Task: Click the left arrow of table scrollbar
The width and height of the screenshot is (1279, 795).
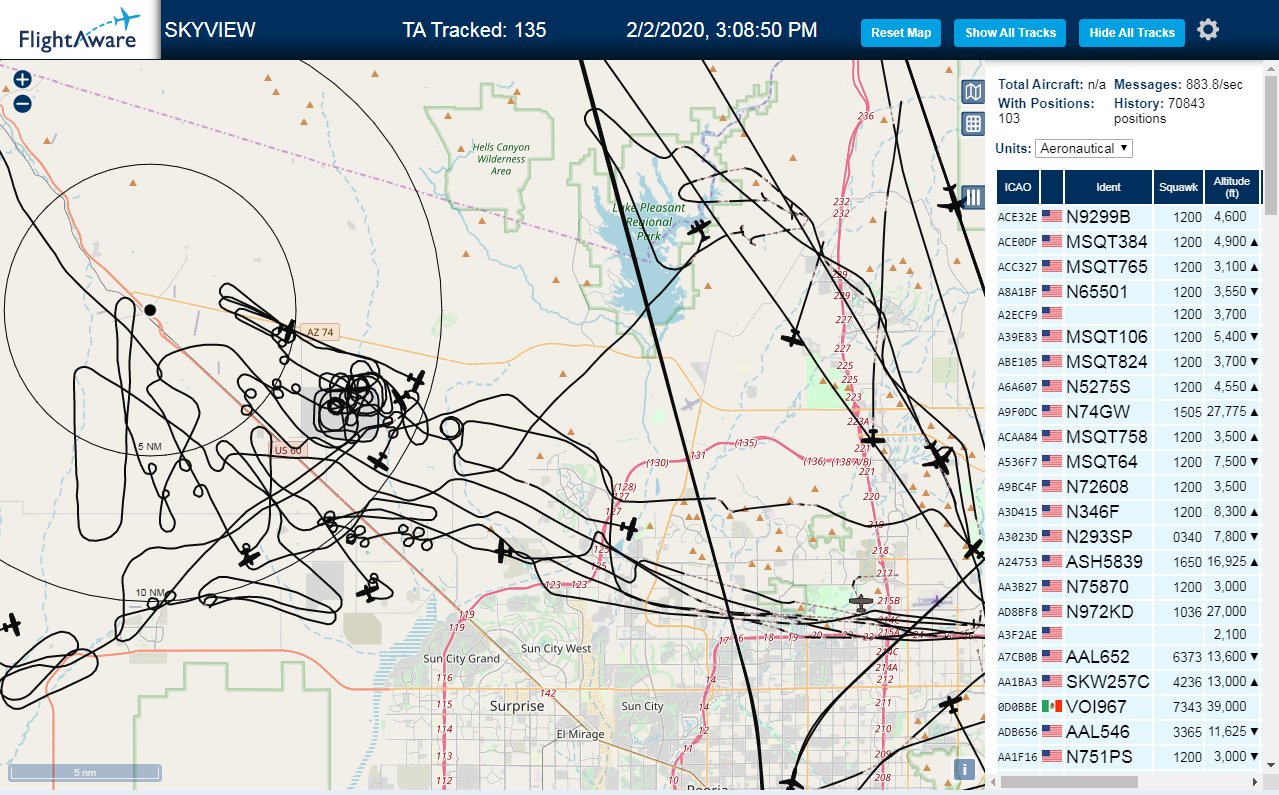Action: pyautogui.click(x=991, y=781)
